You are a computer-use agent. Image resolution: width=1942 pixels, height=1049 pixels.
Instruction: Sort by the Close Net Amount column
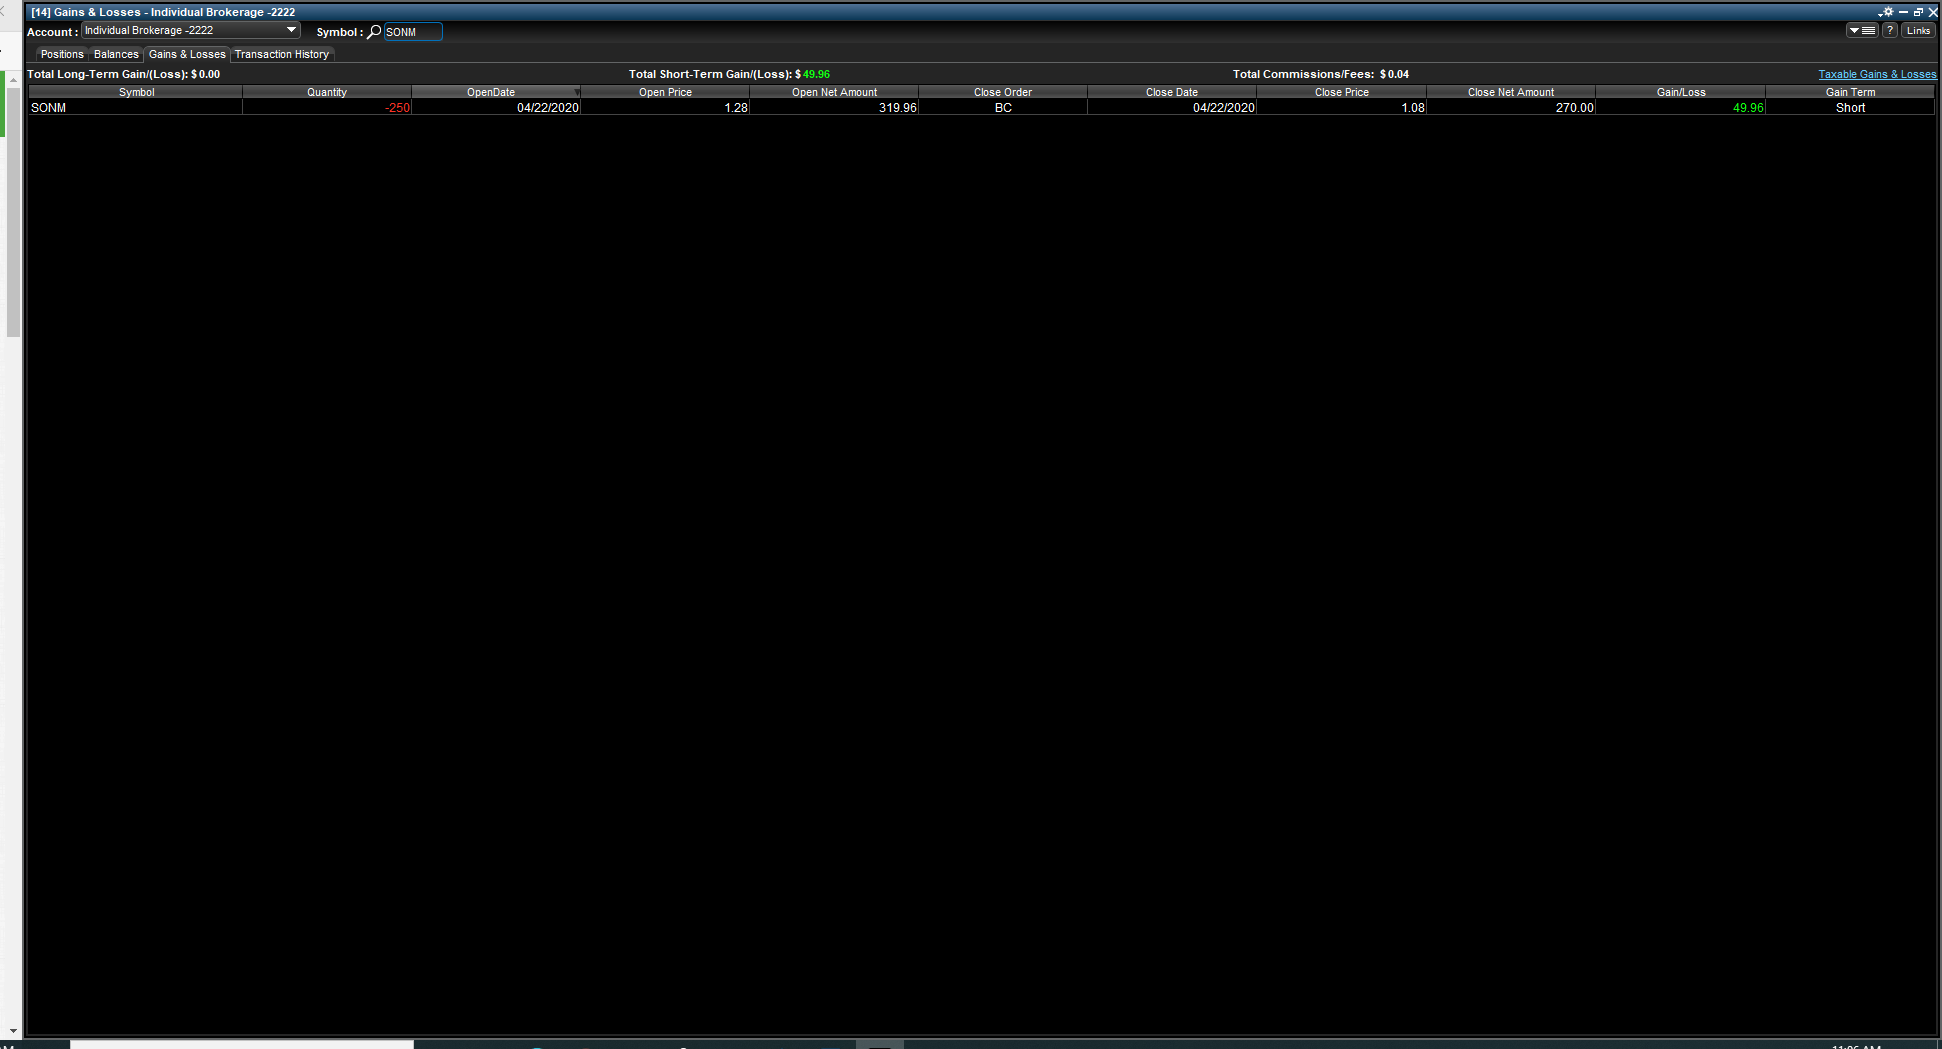click(1511, 92)
